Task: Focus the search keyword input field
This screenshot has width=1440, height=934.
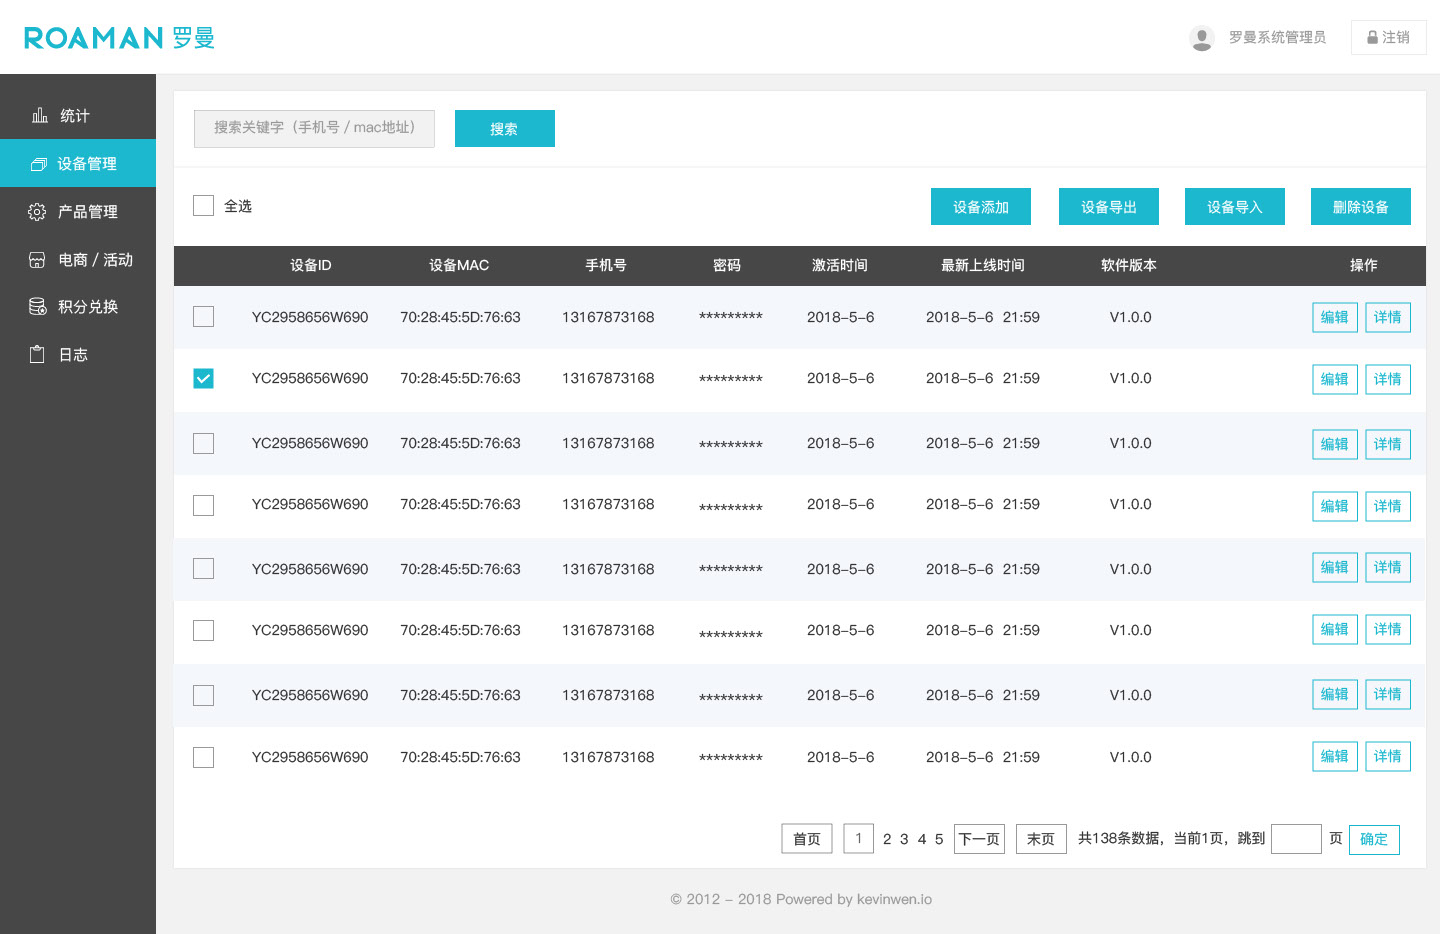Action: click(314, 128)
